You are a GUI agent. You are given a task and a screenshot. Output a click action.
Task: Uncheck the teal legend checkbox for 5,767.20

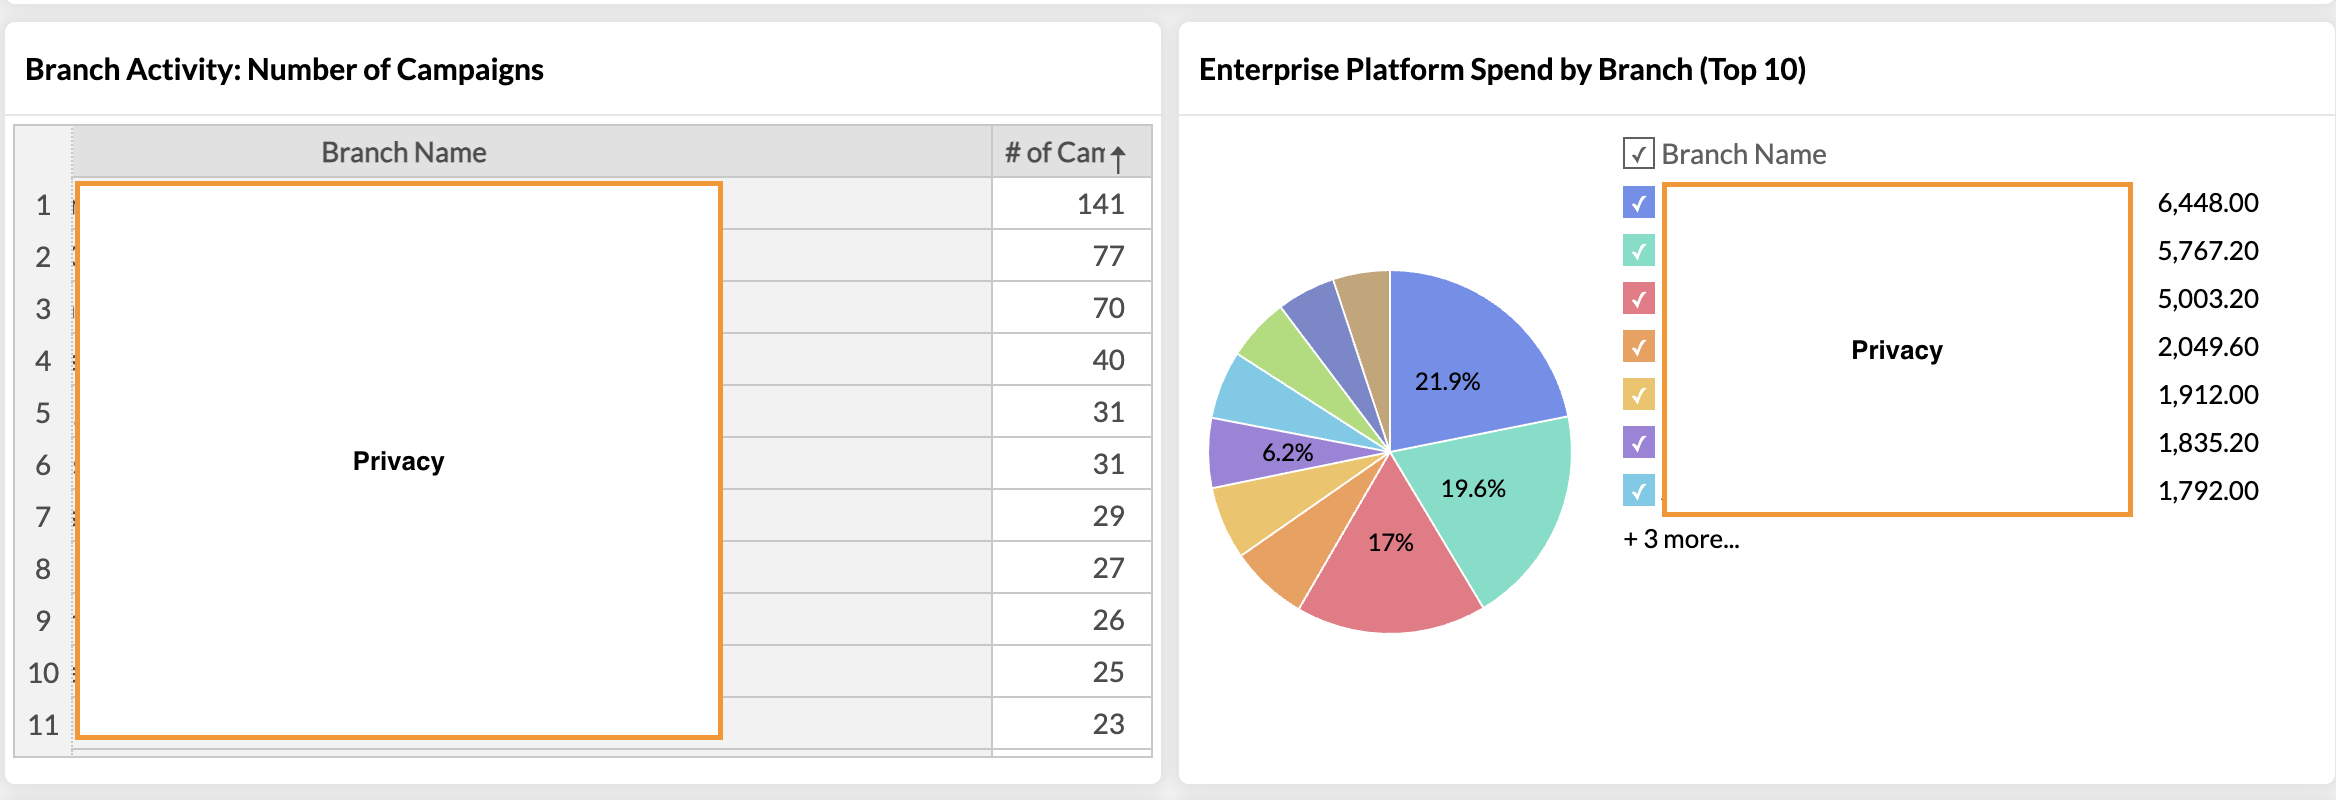pyautogui.click(x=1638, y=251)
